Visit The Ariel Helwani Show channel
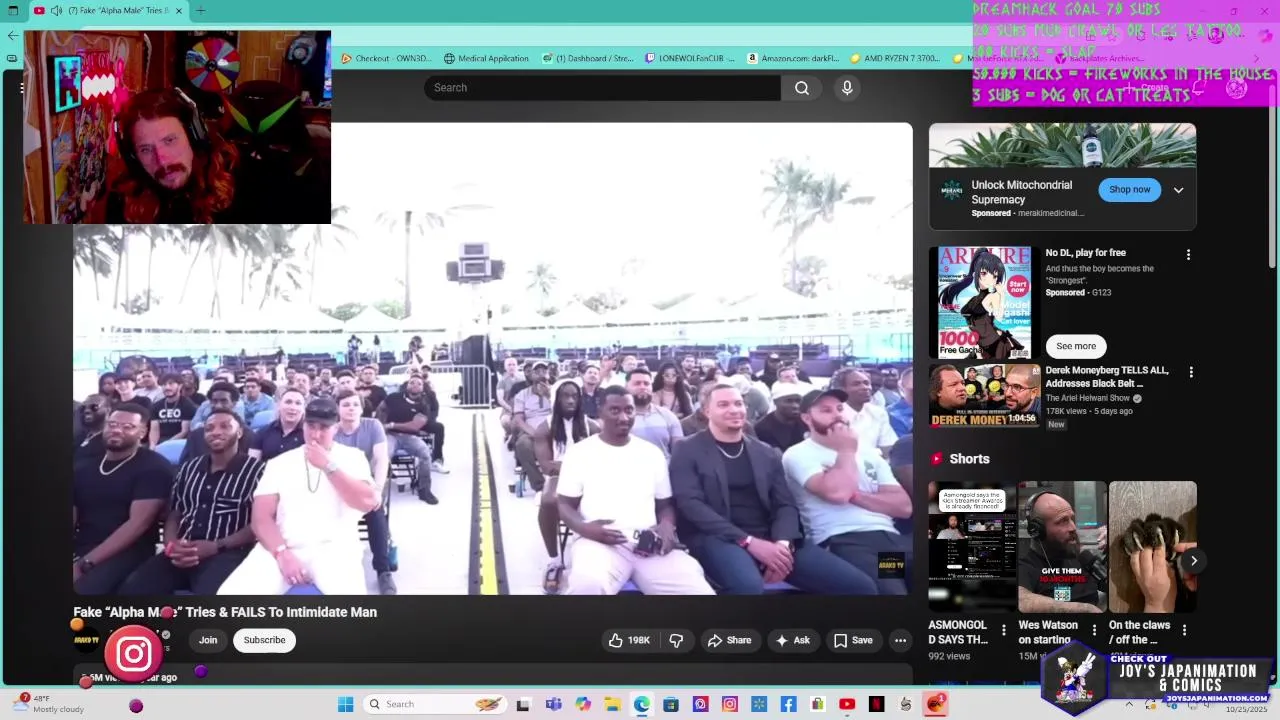The width and height of the screenshot is (1280, 720). tap(1087, 398)
